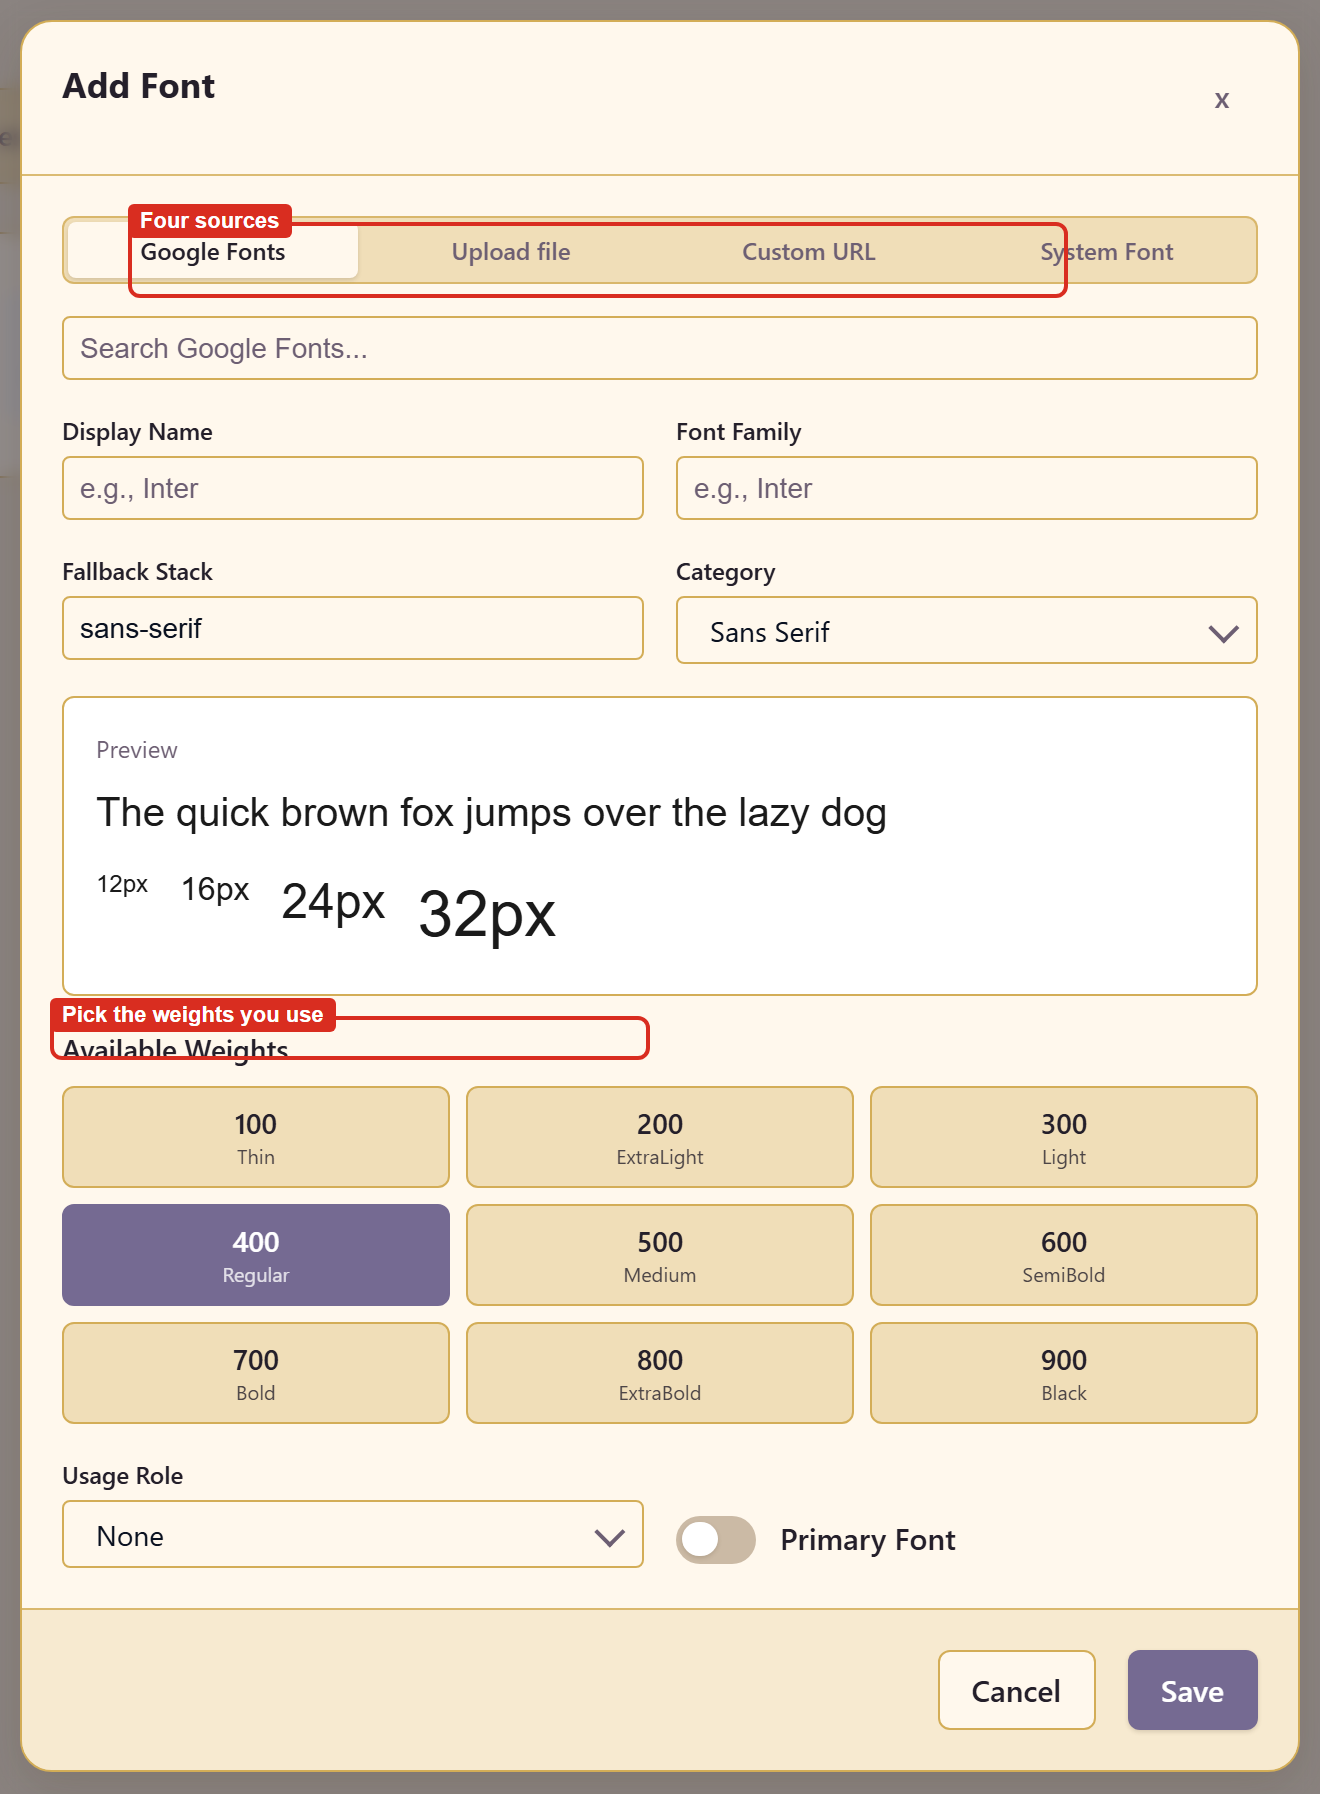The image size is (1320, 1794).
Task: Open the System Font tab
Action: (x=1106, y=251)
